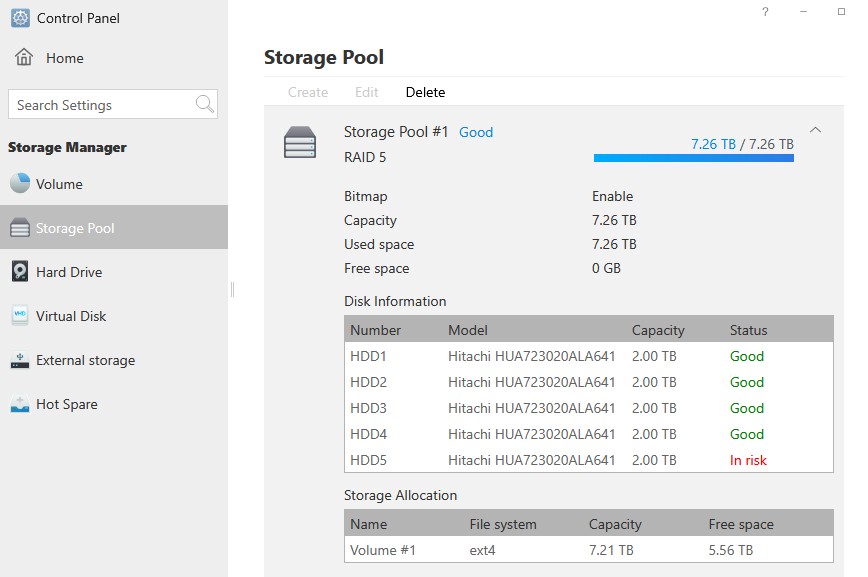Click the Hot Spare icon
The height and width of the screenshot is (577, 868).
coord(20,404)
